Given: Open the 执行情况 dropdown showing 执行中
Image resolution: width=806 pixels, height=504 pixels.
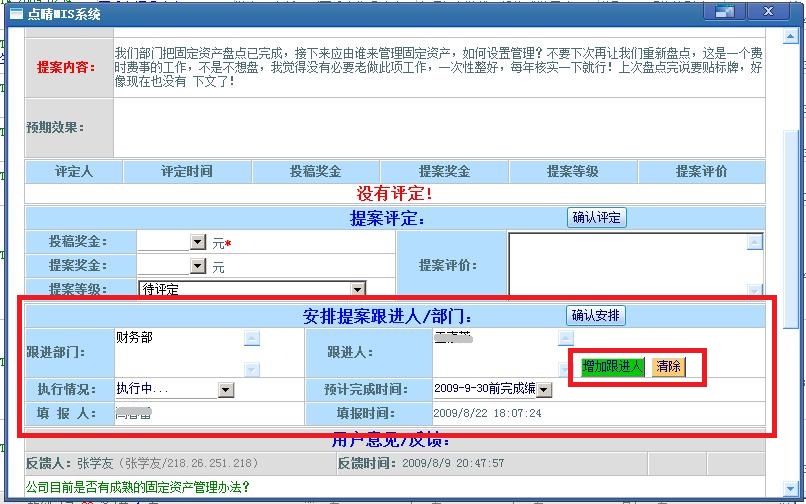Looking at the screenshot, I should 225,389.
